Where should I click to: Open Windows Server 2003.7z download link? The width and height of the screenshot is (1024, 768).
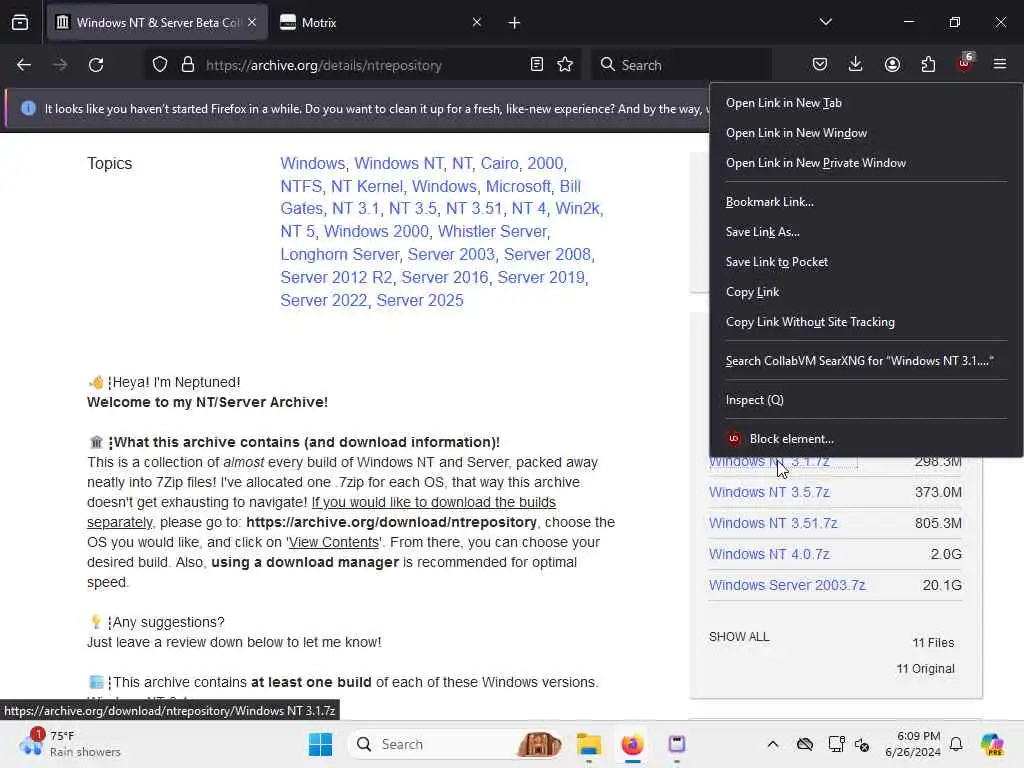click(x=787, y=586)
